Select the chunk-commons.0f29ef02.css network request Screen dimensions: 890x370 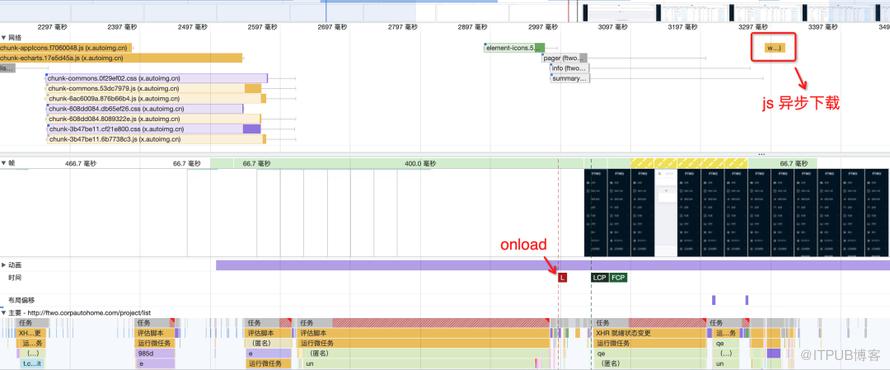(157, 78)
